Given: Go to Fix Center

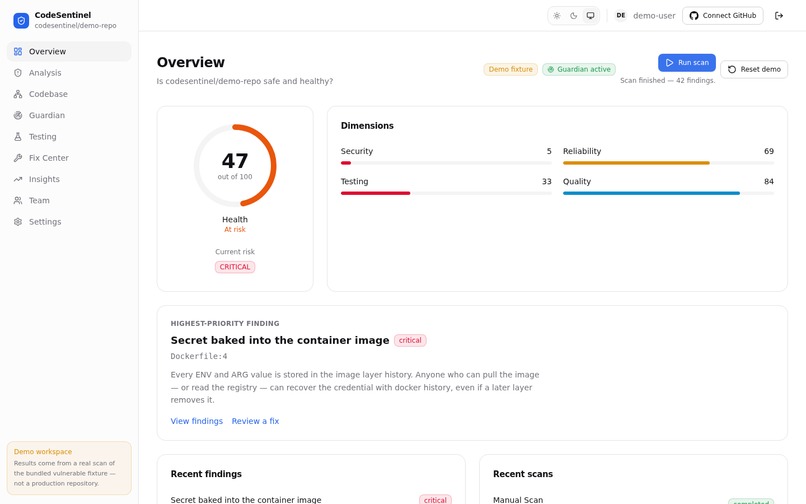Looking at the screenshot, I should pyautogui.click(x=69, y=158).
